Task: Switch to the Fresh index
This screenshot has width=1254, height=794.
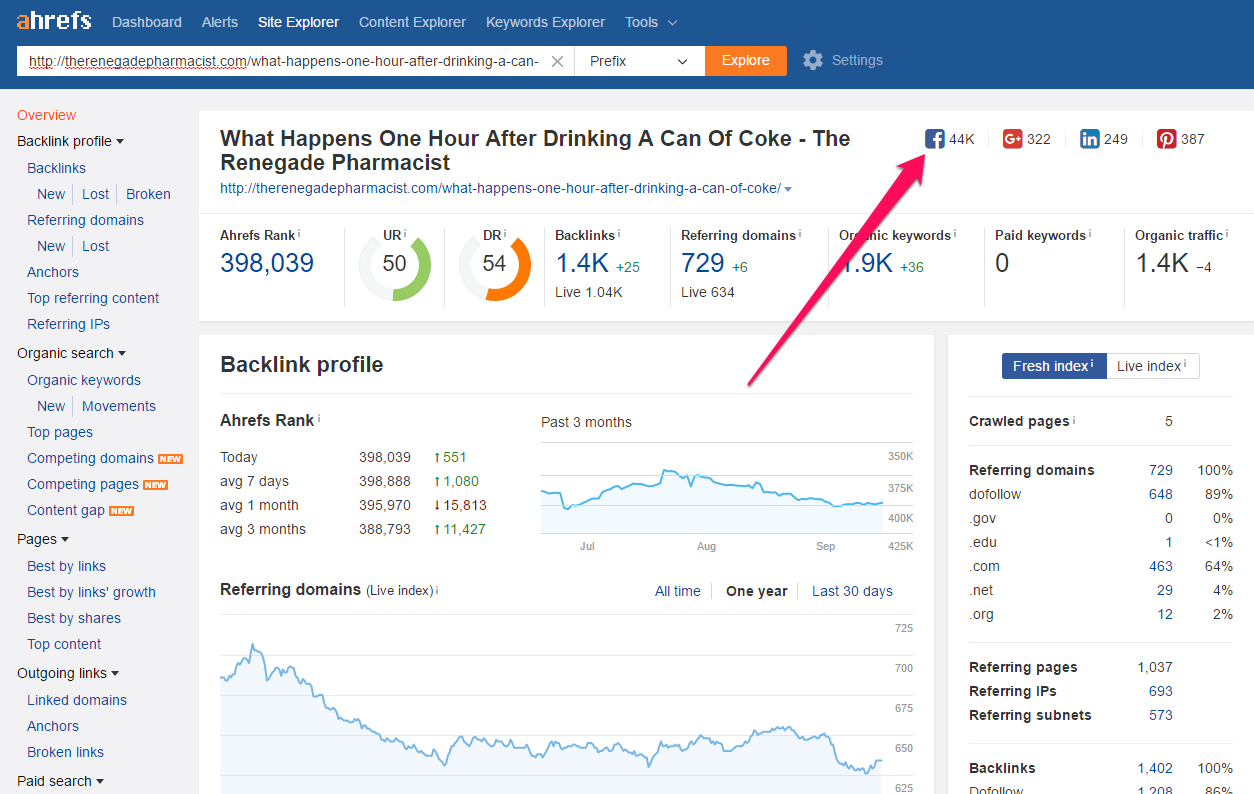Action: coord(1054,366)
